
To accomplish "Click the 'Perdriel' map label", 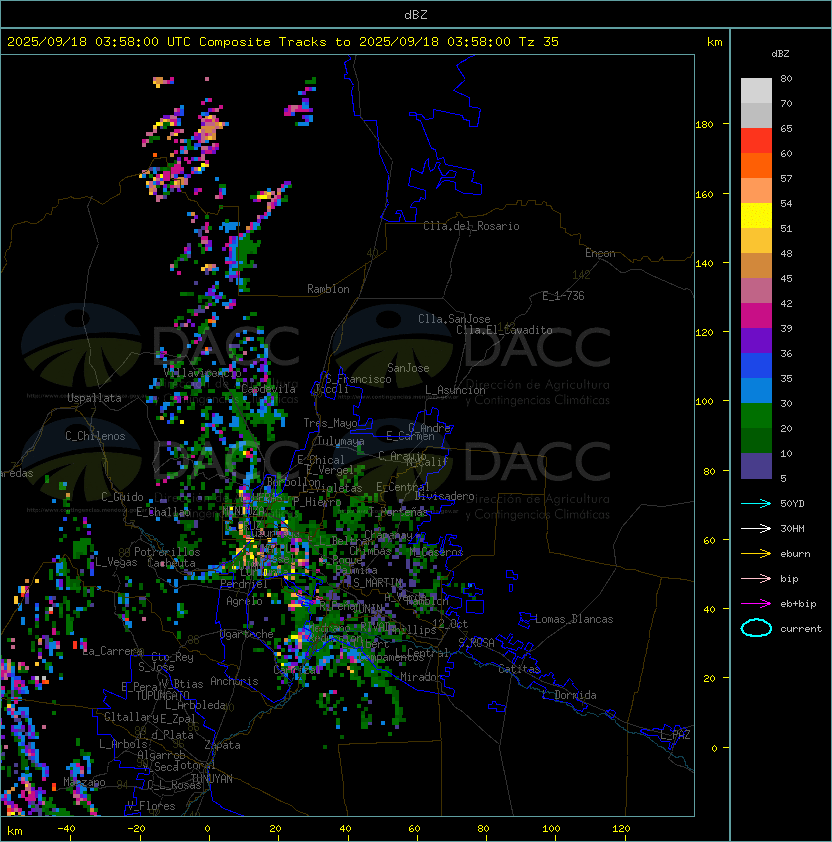I will click(243, 584).
